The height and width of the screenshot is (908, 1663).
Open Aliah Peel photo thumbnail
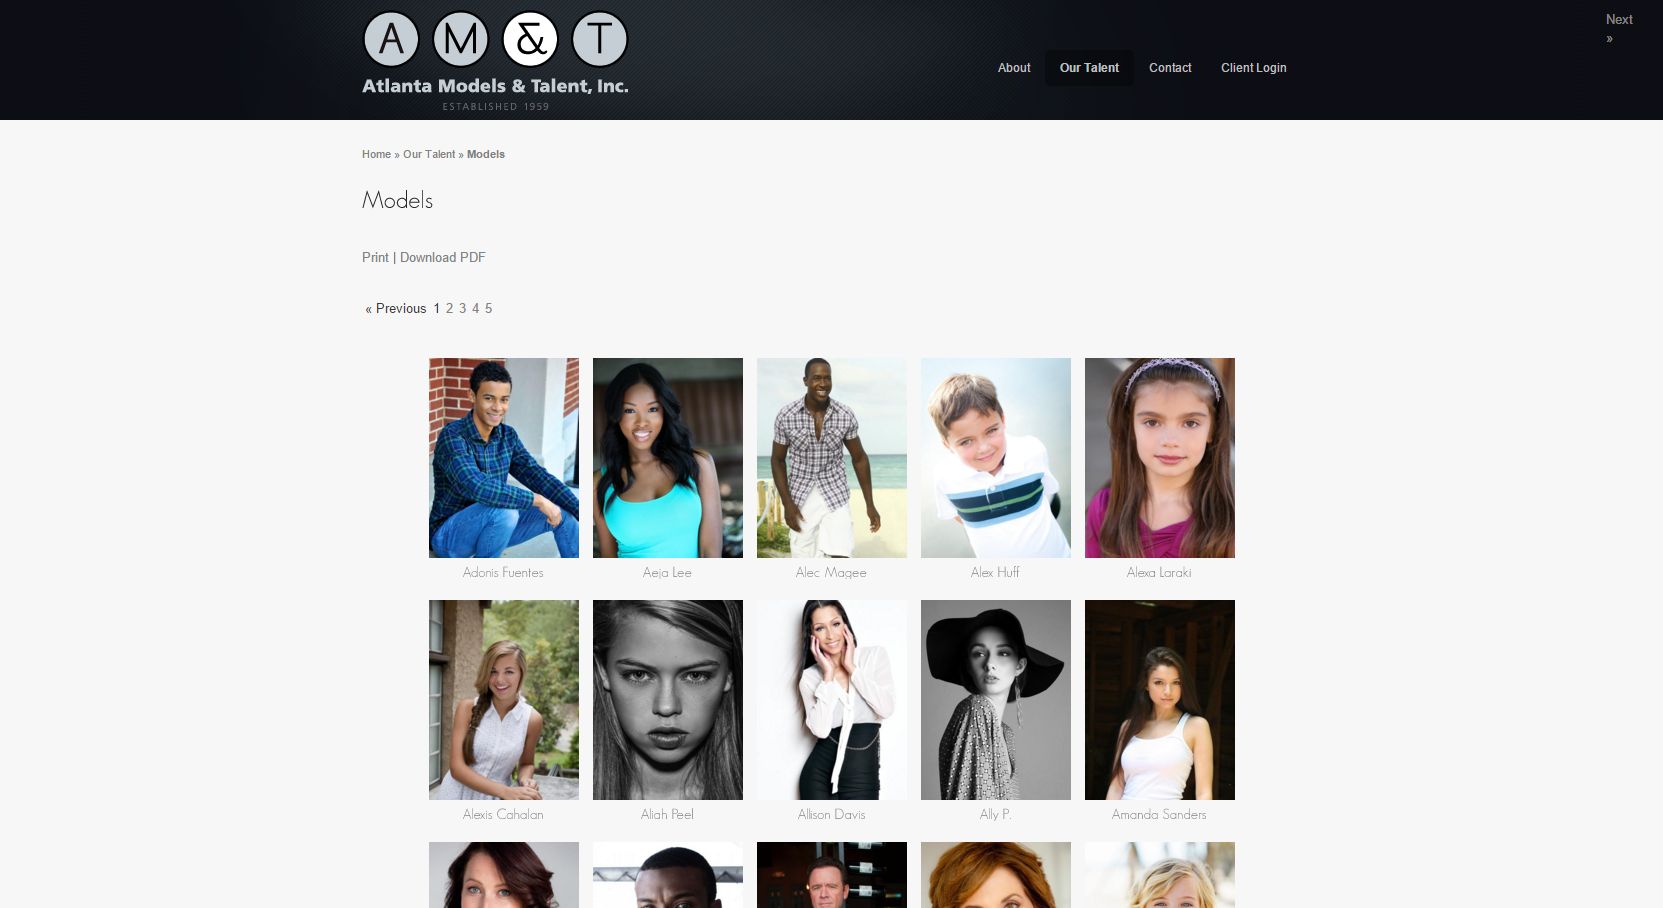click(x=668, y=700)
